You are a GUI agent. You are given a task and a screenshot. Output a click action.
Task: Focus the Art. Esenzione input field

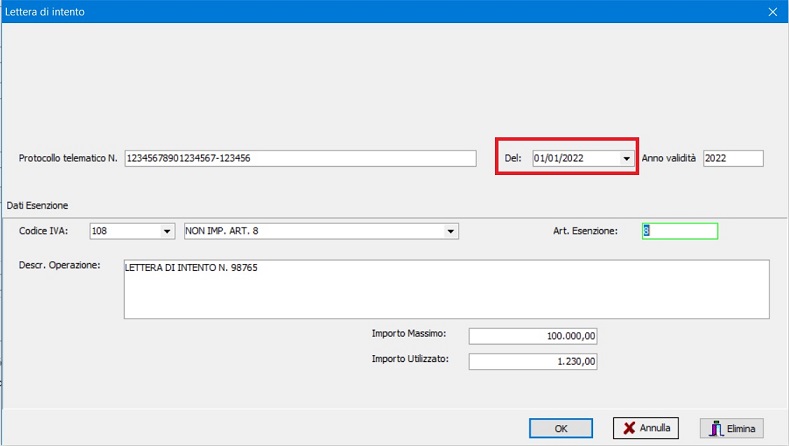point(680,231)
